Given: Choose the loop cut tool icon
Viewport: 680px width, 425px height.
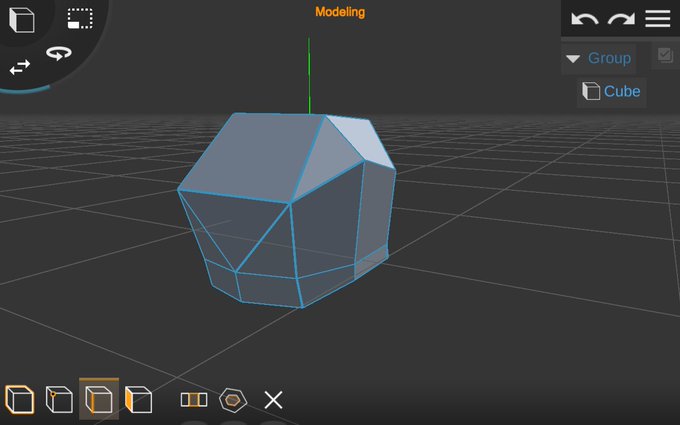Looking at the screenshot, I should point(194,399).
